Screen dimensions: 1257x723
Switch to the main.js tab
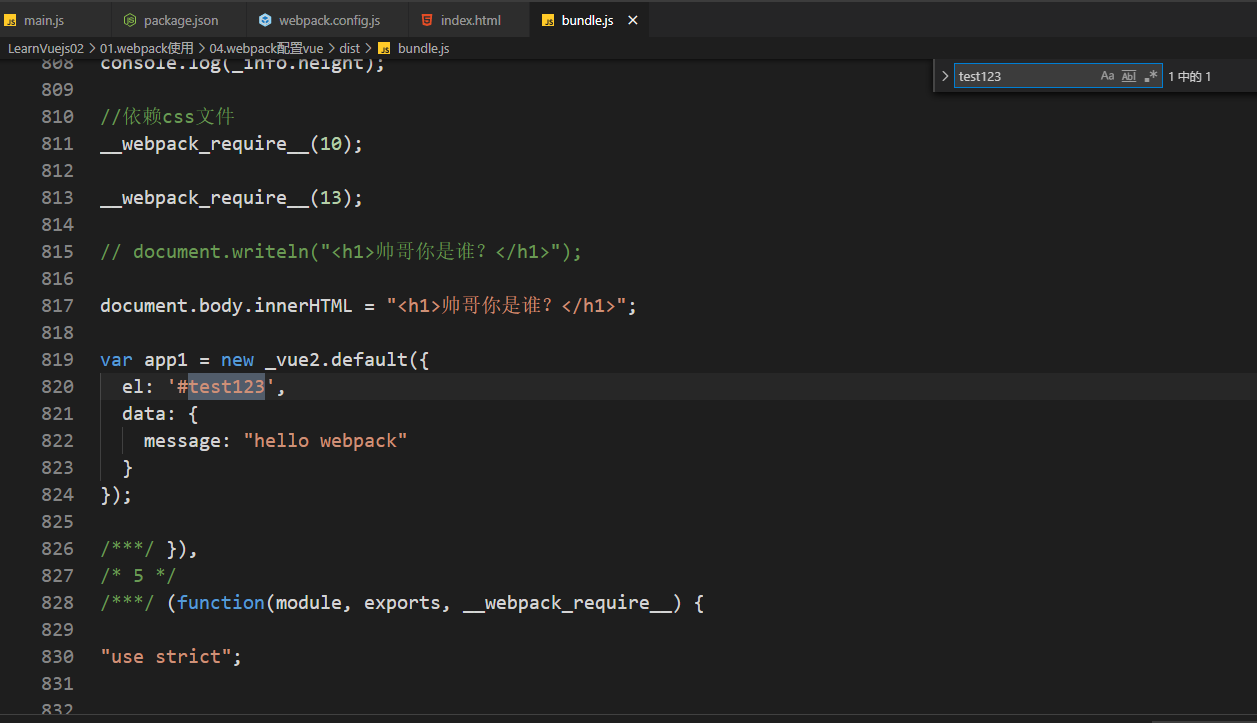(44, 20)
